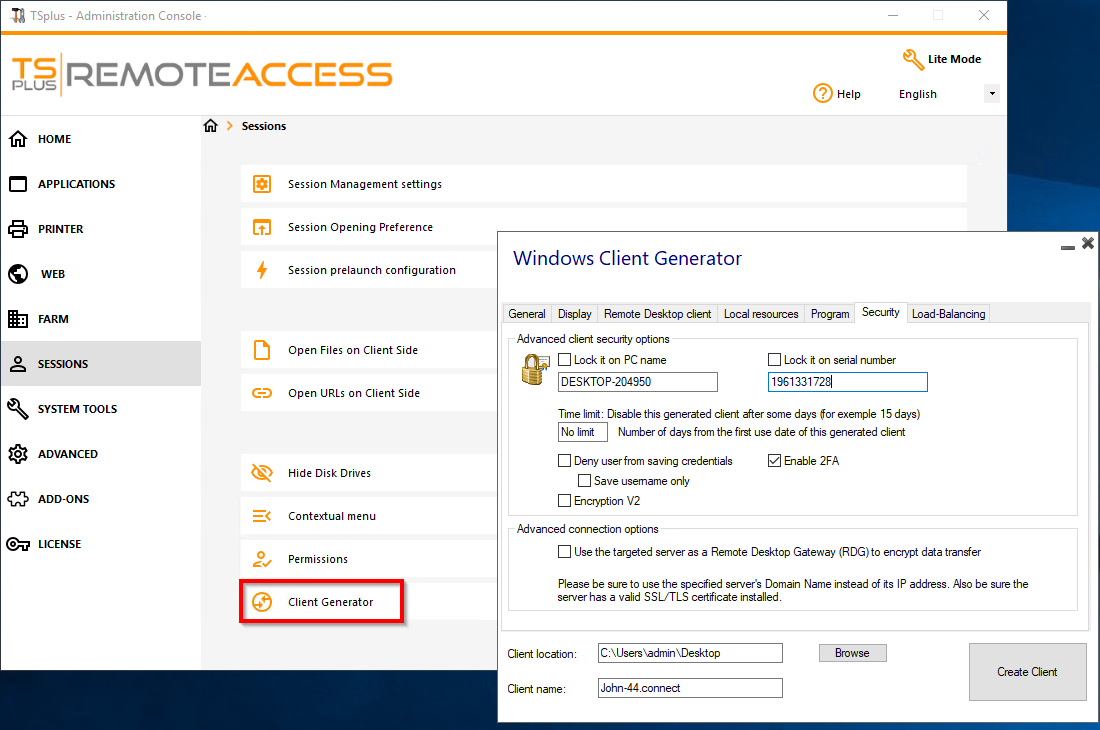Open Session Management settings
Screen dimensions: 1100x730
364,184
